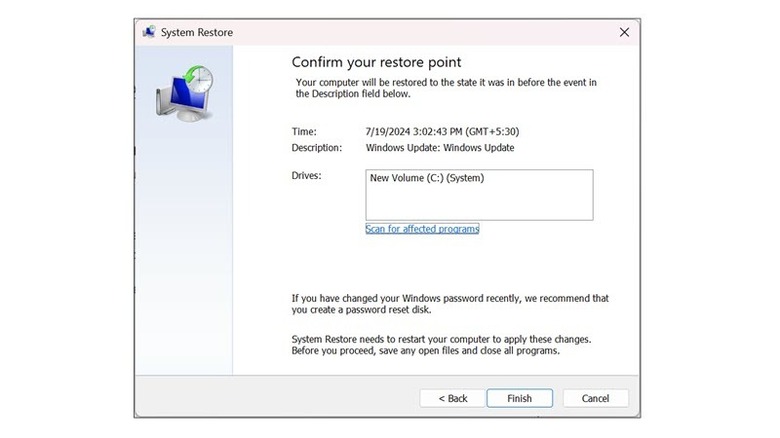Click the Description: label

pos(317,148)
